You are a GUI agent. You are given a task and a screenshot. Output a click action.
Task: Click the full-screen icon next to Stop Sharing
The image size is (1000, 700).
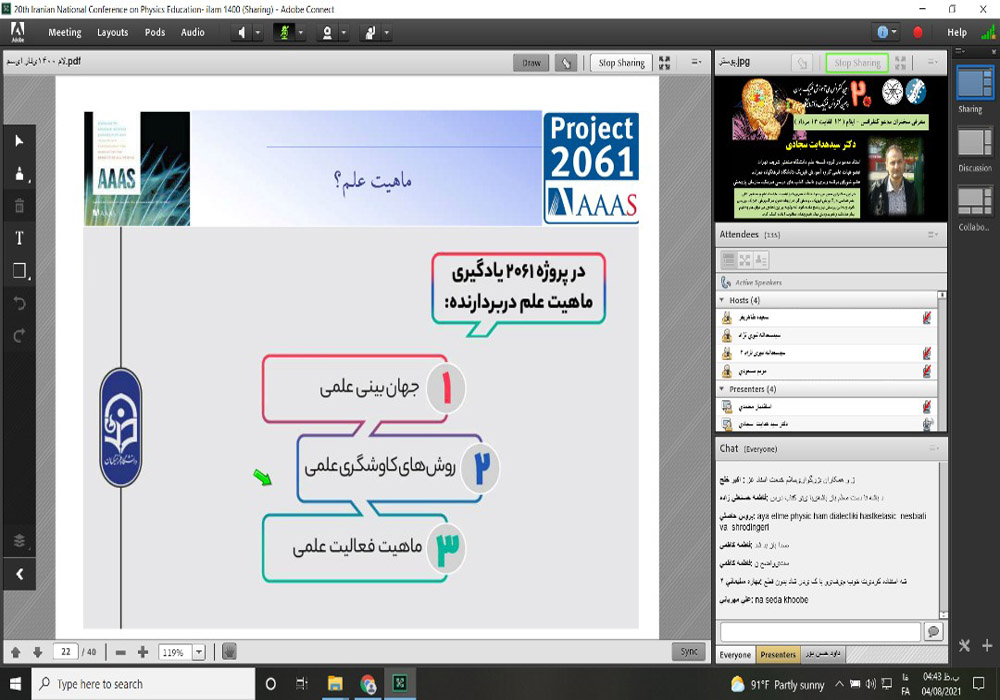pos(666,62)
